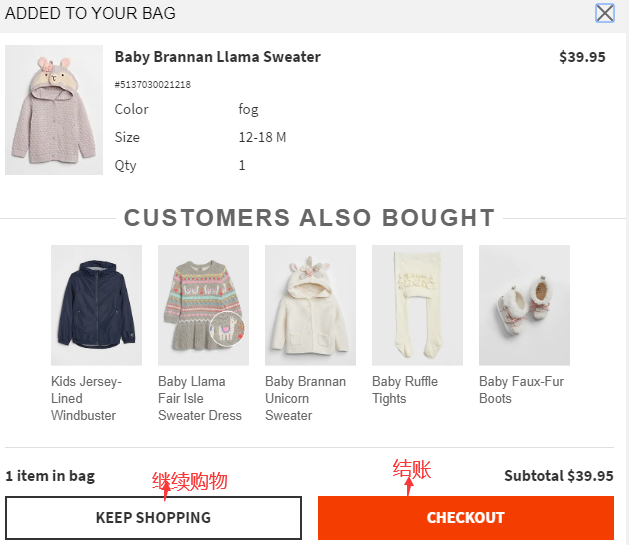Click the Baby Ruffle Tights text link
Viewport: 629px width, 545px height.
pos(405,390)
